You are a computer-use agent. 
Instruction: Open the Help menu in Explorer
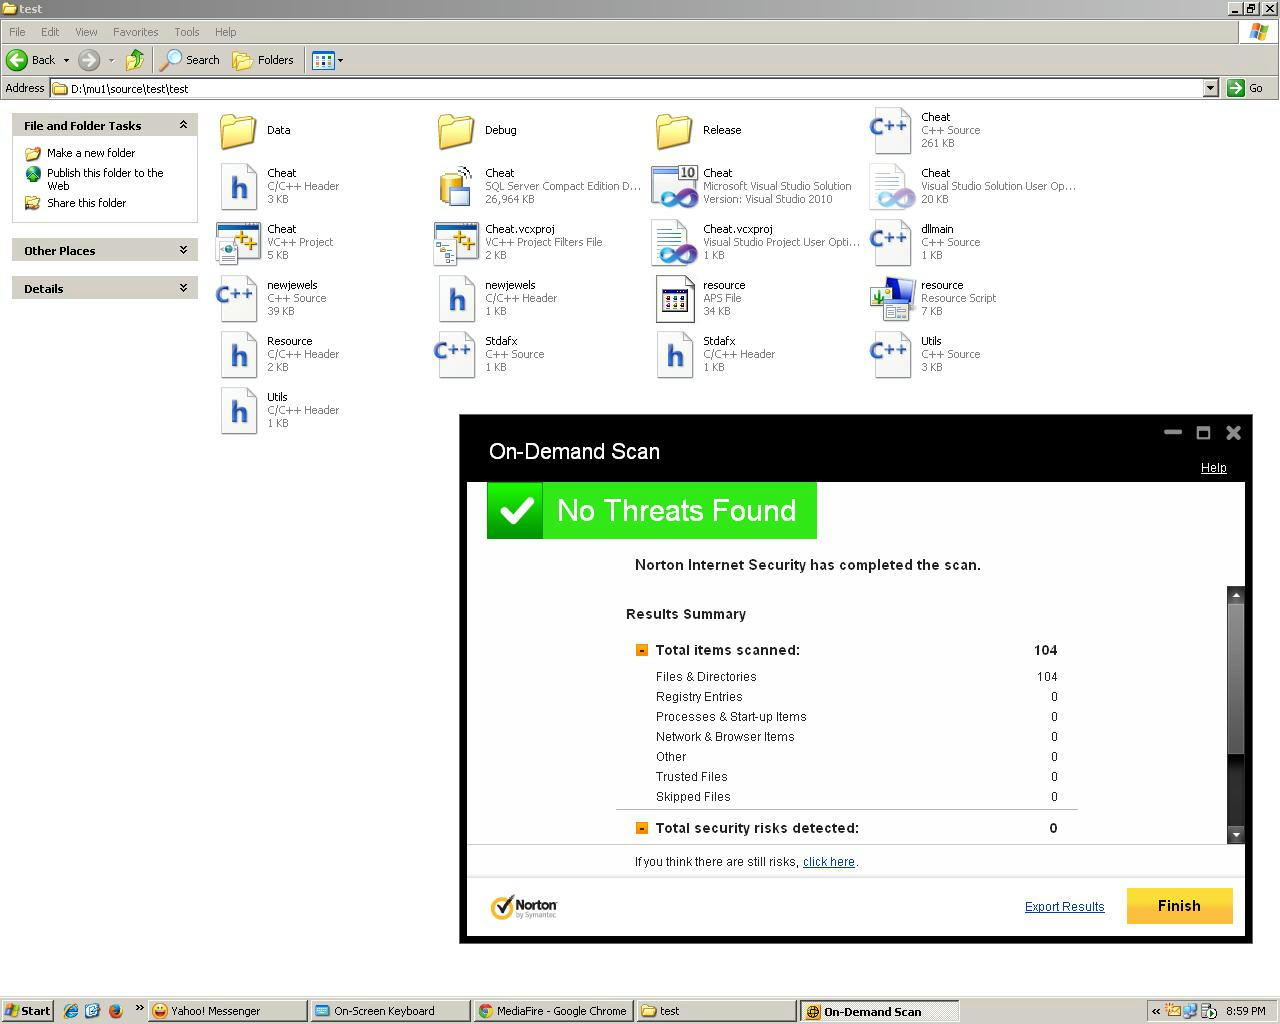226,32
